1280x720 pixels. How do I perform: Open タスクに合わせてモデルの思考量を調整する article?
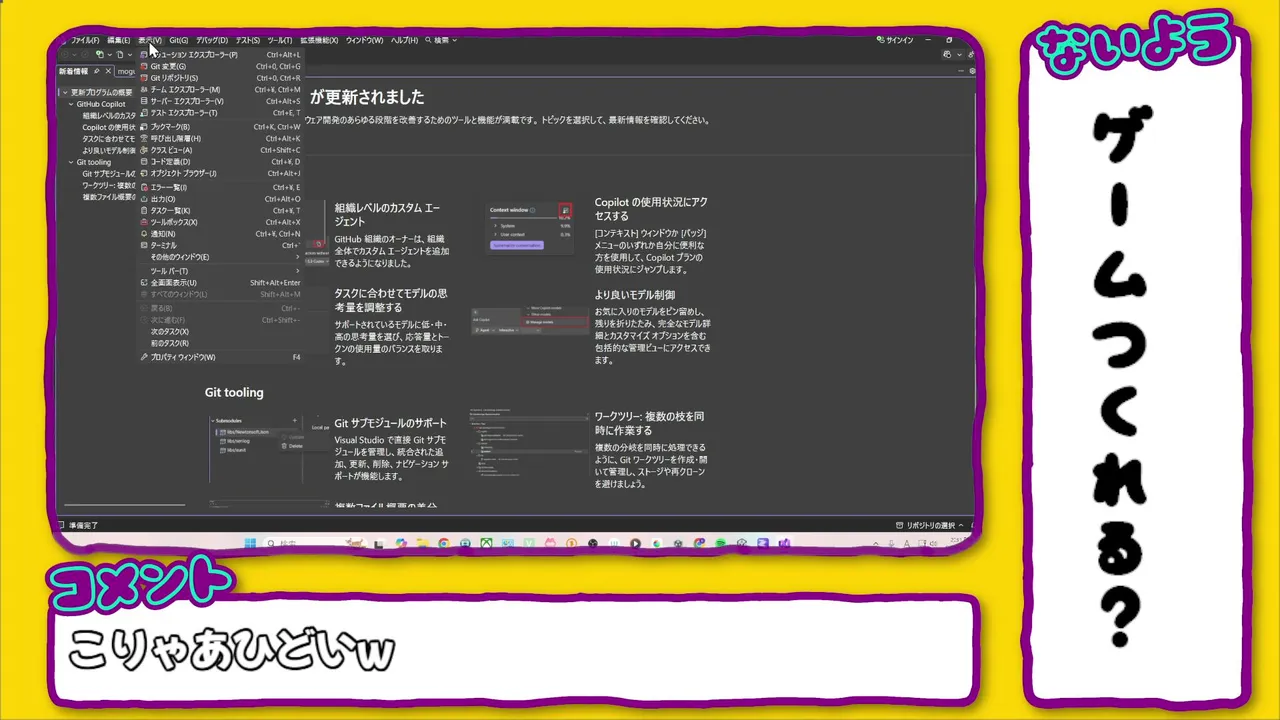[x=391, y=300]
